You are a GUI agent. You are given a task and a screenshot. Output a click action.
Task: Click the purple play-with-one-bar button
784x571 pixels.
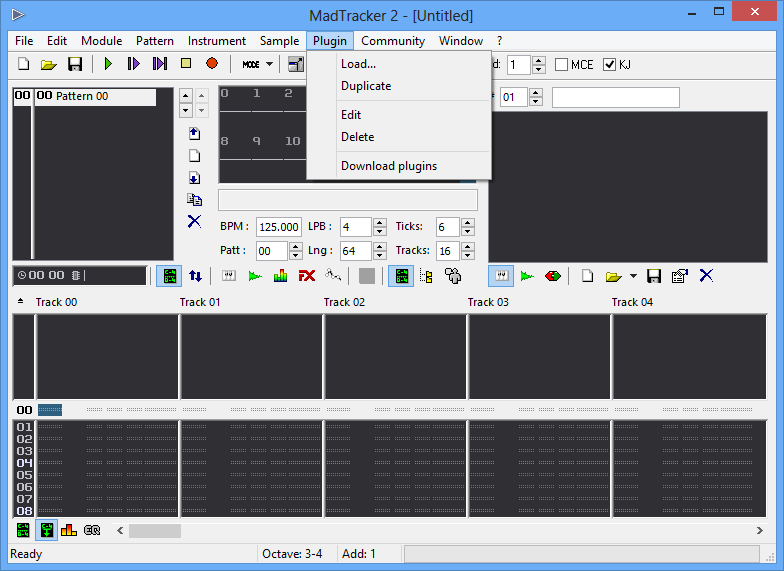click(x=134, y=64)
